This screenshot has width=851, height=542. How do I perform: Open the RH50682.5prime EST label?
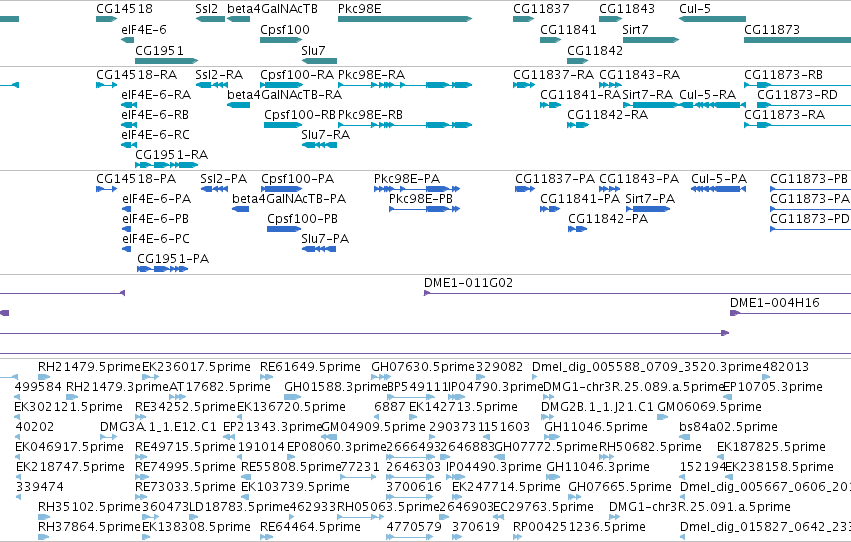click(x=650, y=447)
